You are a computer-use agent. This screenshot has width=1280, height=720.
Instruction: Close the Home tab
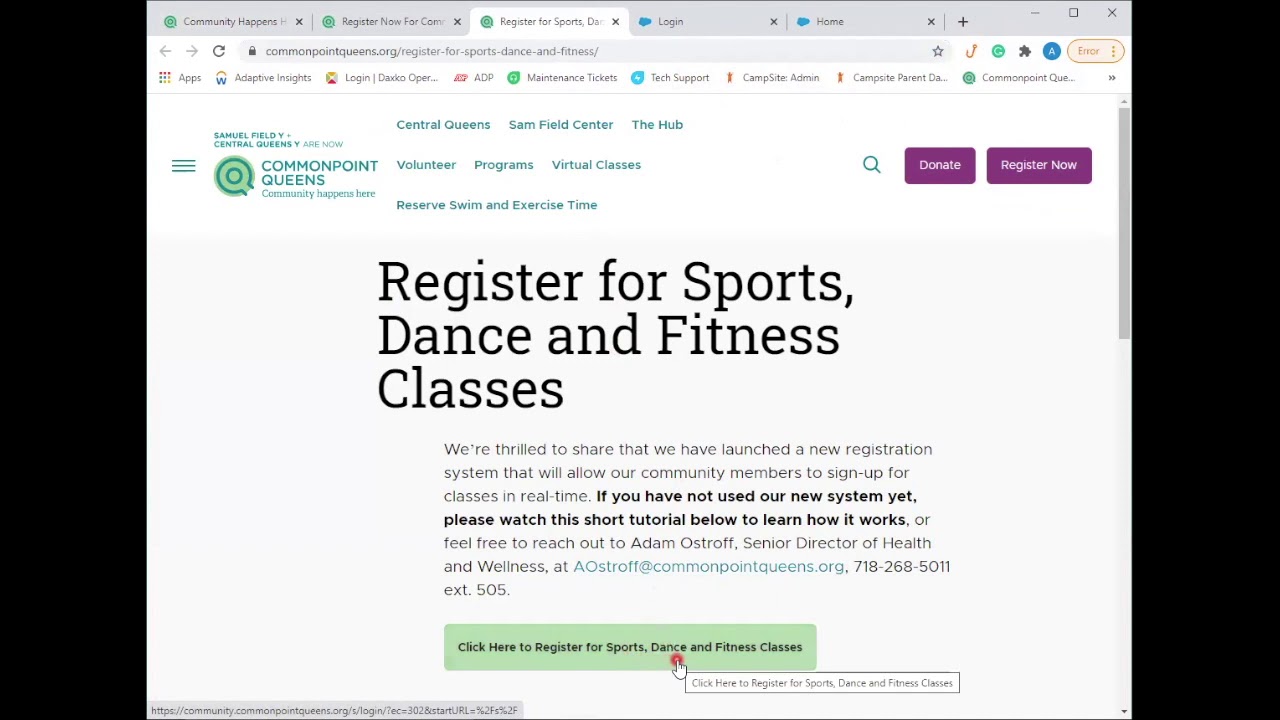click(x=931, y=21)
